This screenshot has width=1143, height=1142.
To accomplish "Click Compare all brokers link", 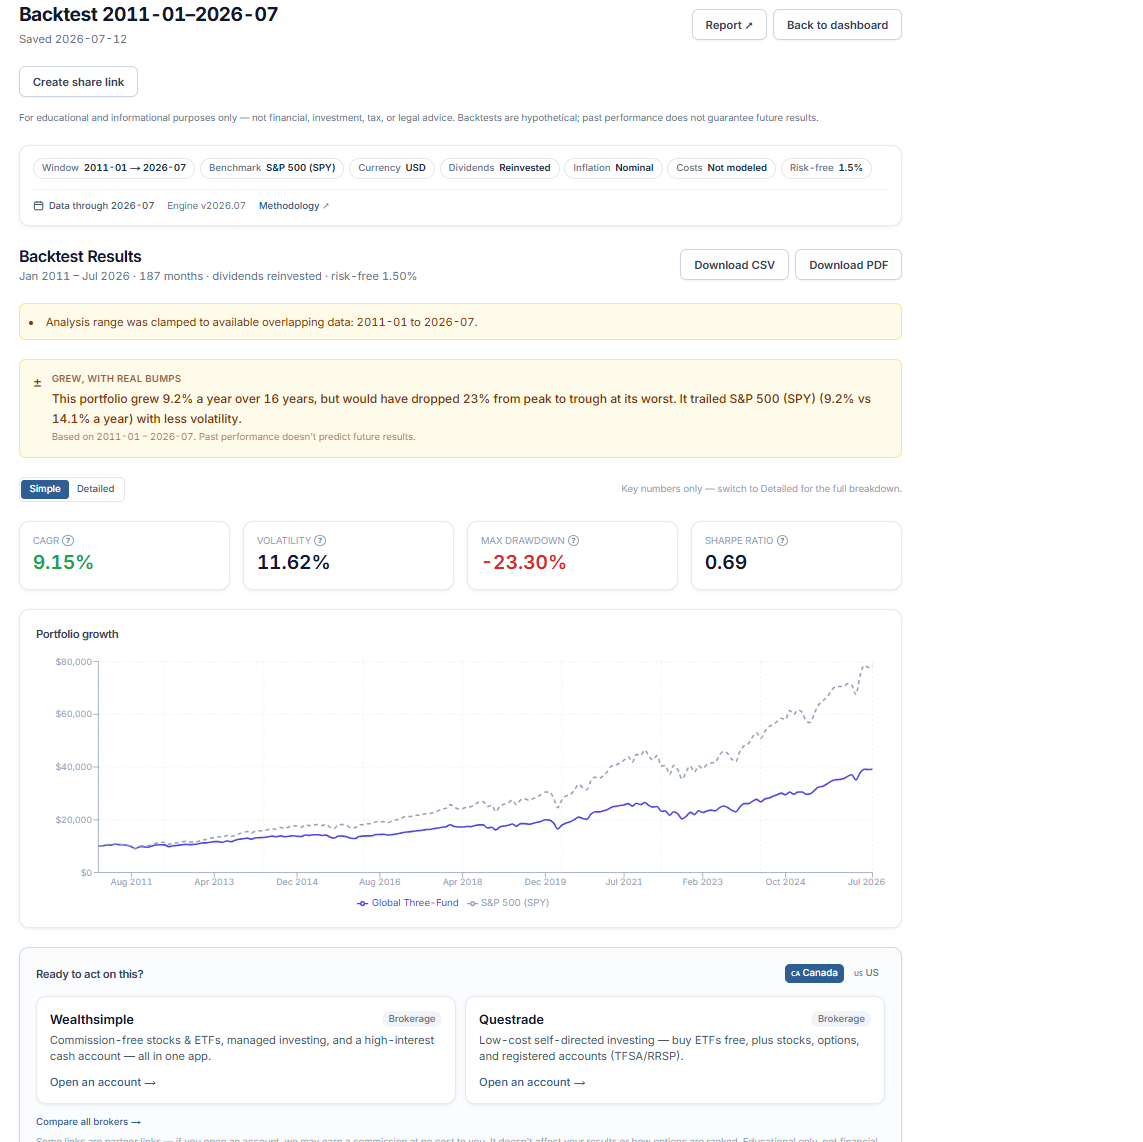I will (88, 1122).
